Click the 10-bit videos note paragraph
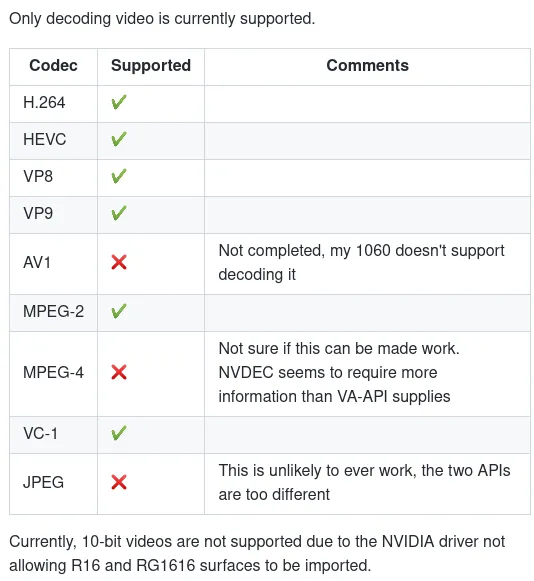 257,553
